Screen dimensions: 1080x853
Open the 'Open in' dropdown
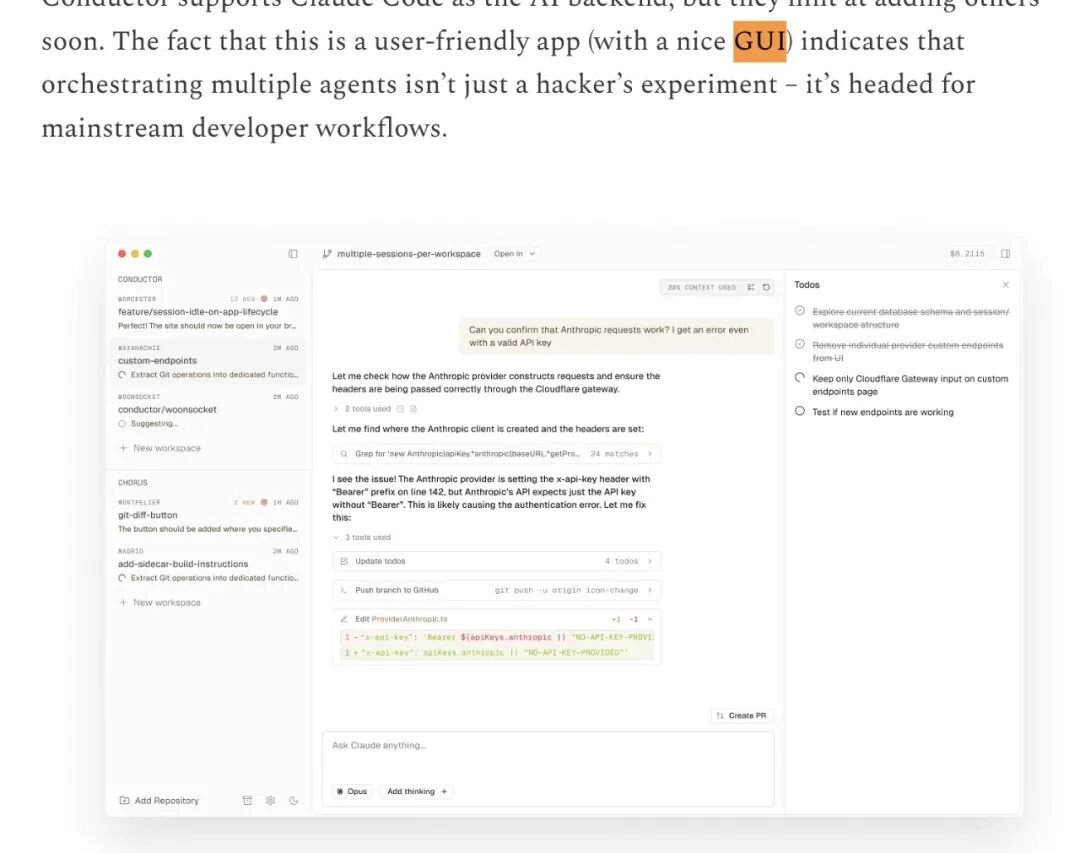[x=514, y=254]
